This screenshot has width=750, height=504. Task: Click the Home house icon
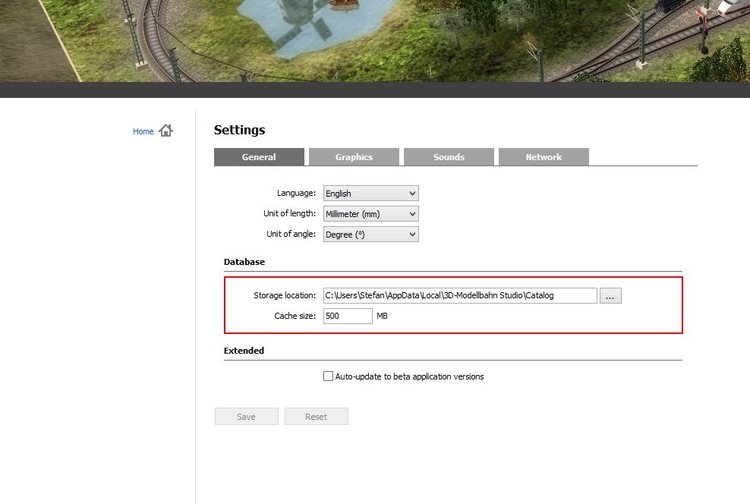[x=166, y=131]
